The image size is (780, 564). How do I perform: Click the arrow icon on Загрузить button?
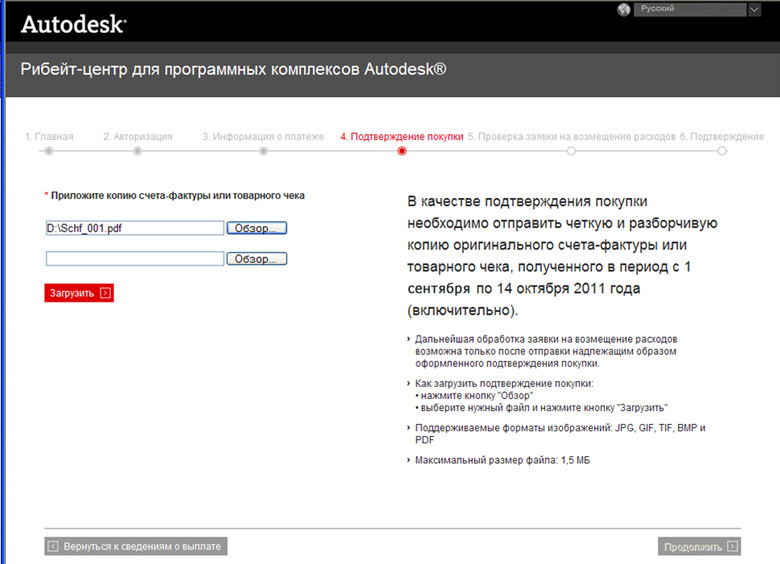pos(105,293)
